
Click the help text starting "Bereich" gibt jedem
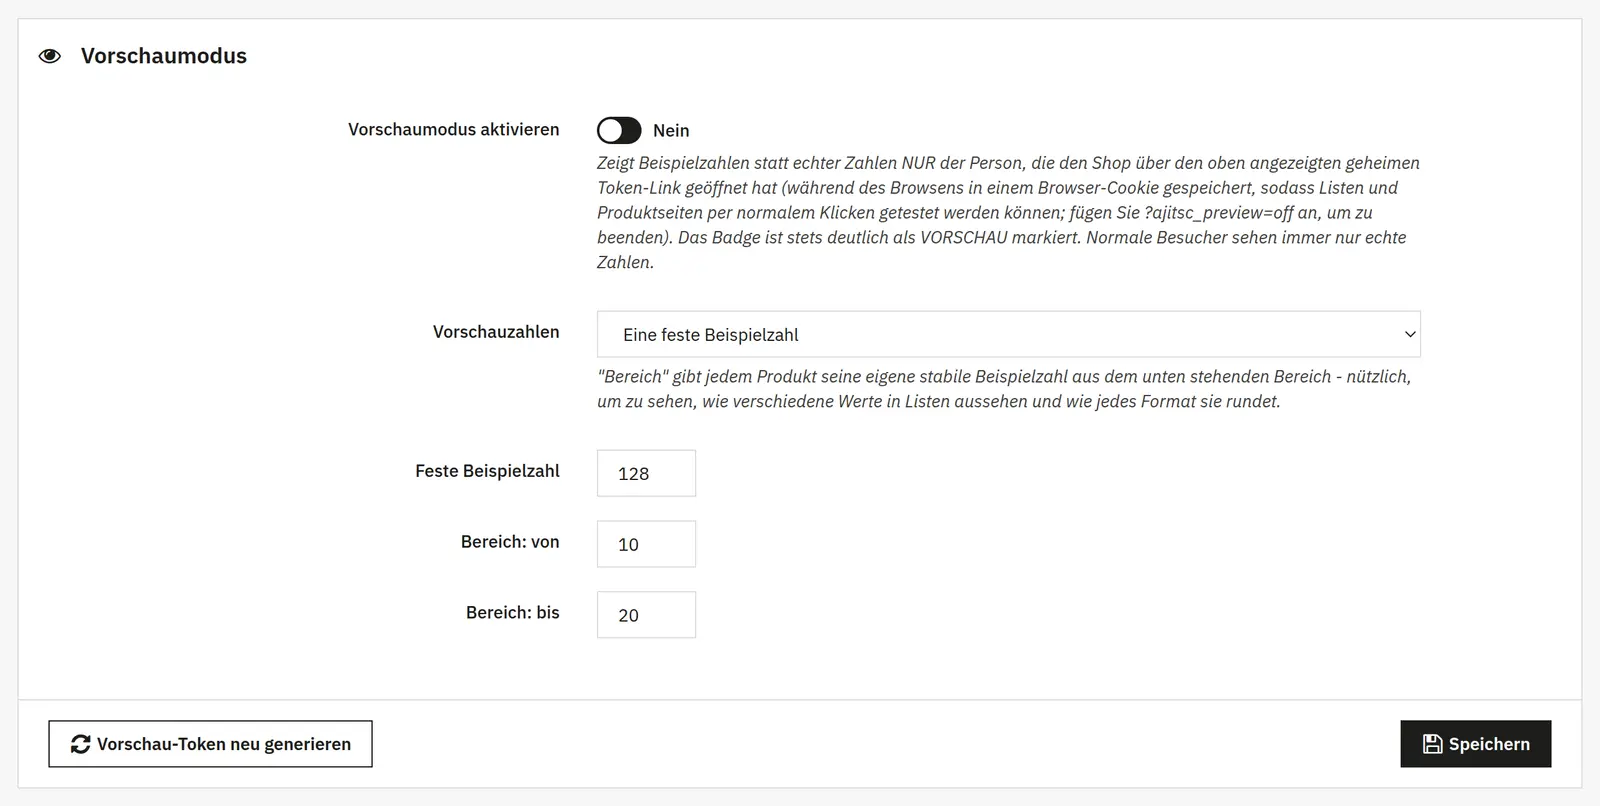[1004, 389]
